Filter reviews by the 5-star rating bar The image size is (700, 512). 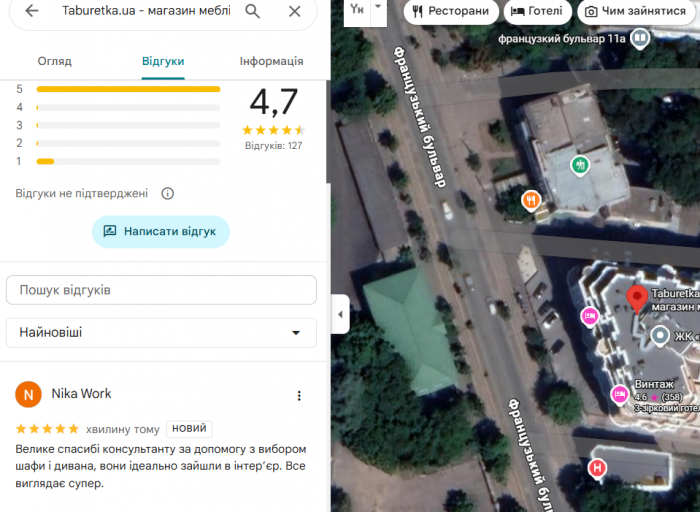[x=128, y=89]
